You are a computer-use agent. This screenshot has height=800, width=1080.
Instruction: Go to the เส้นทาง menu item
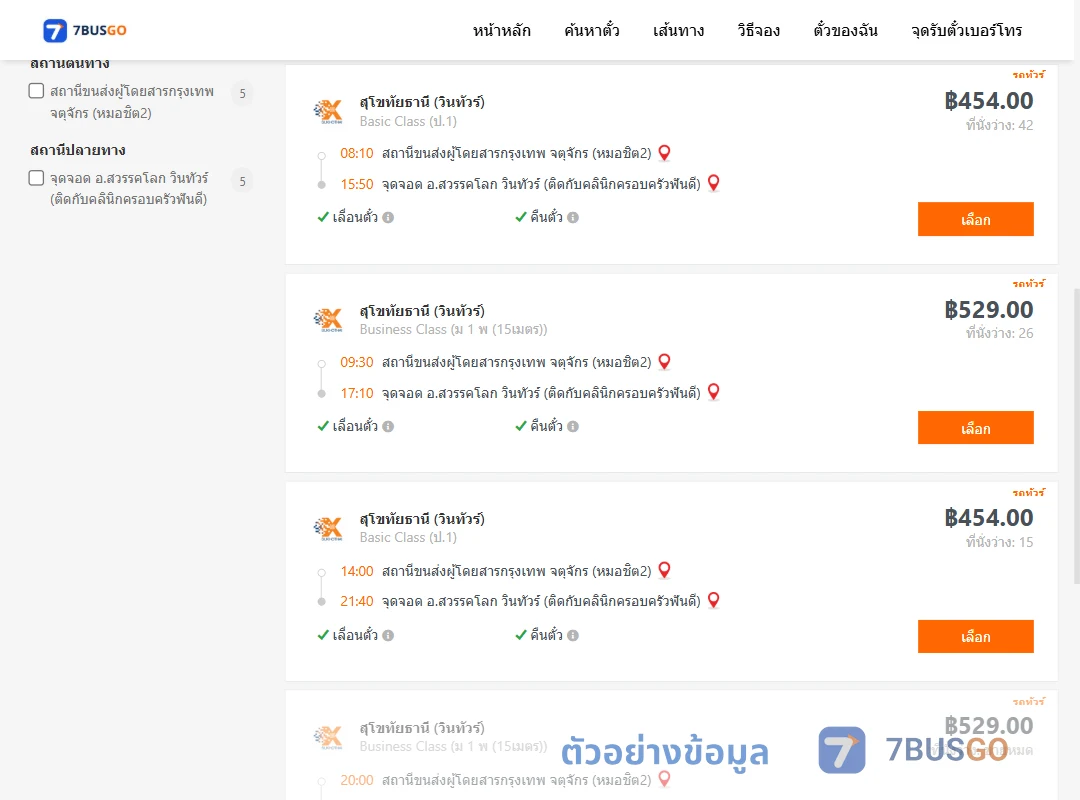(x=678, y=30)
